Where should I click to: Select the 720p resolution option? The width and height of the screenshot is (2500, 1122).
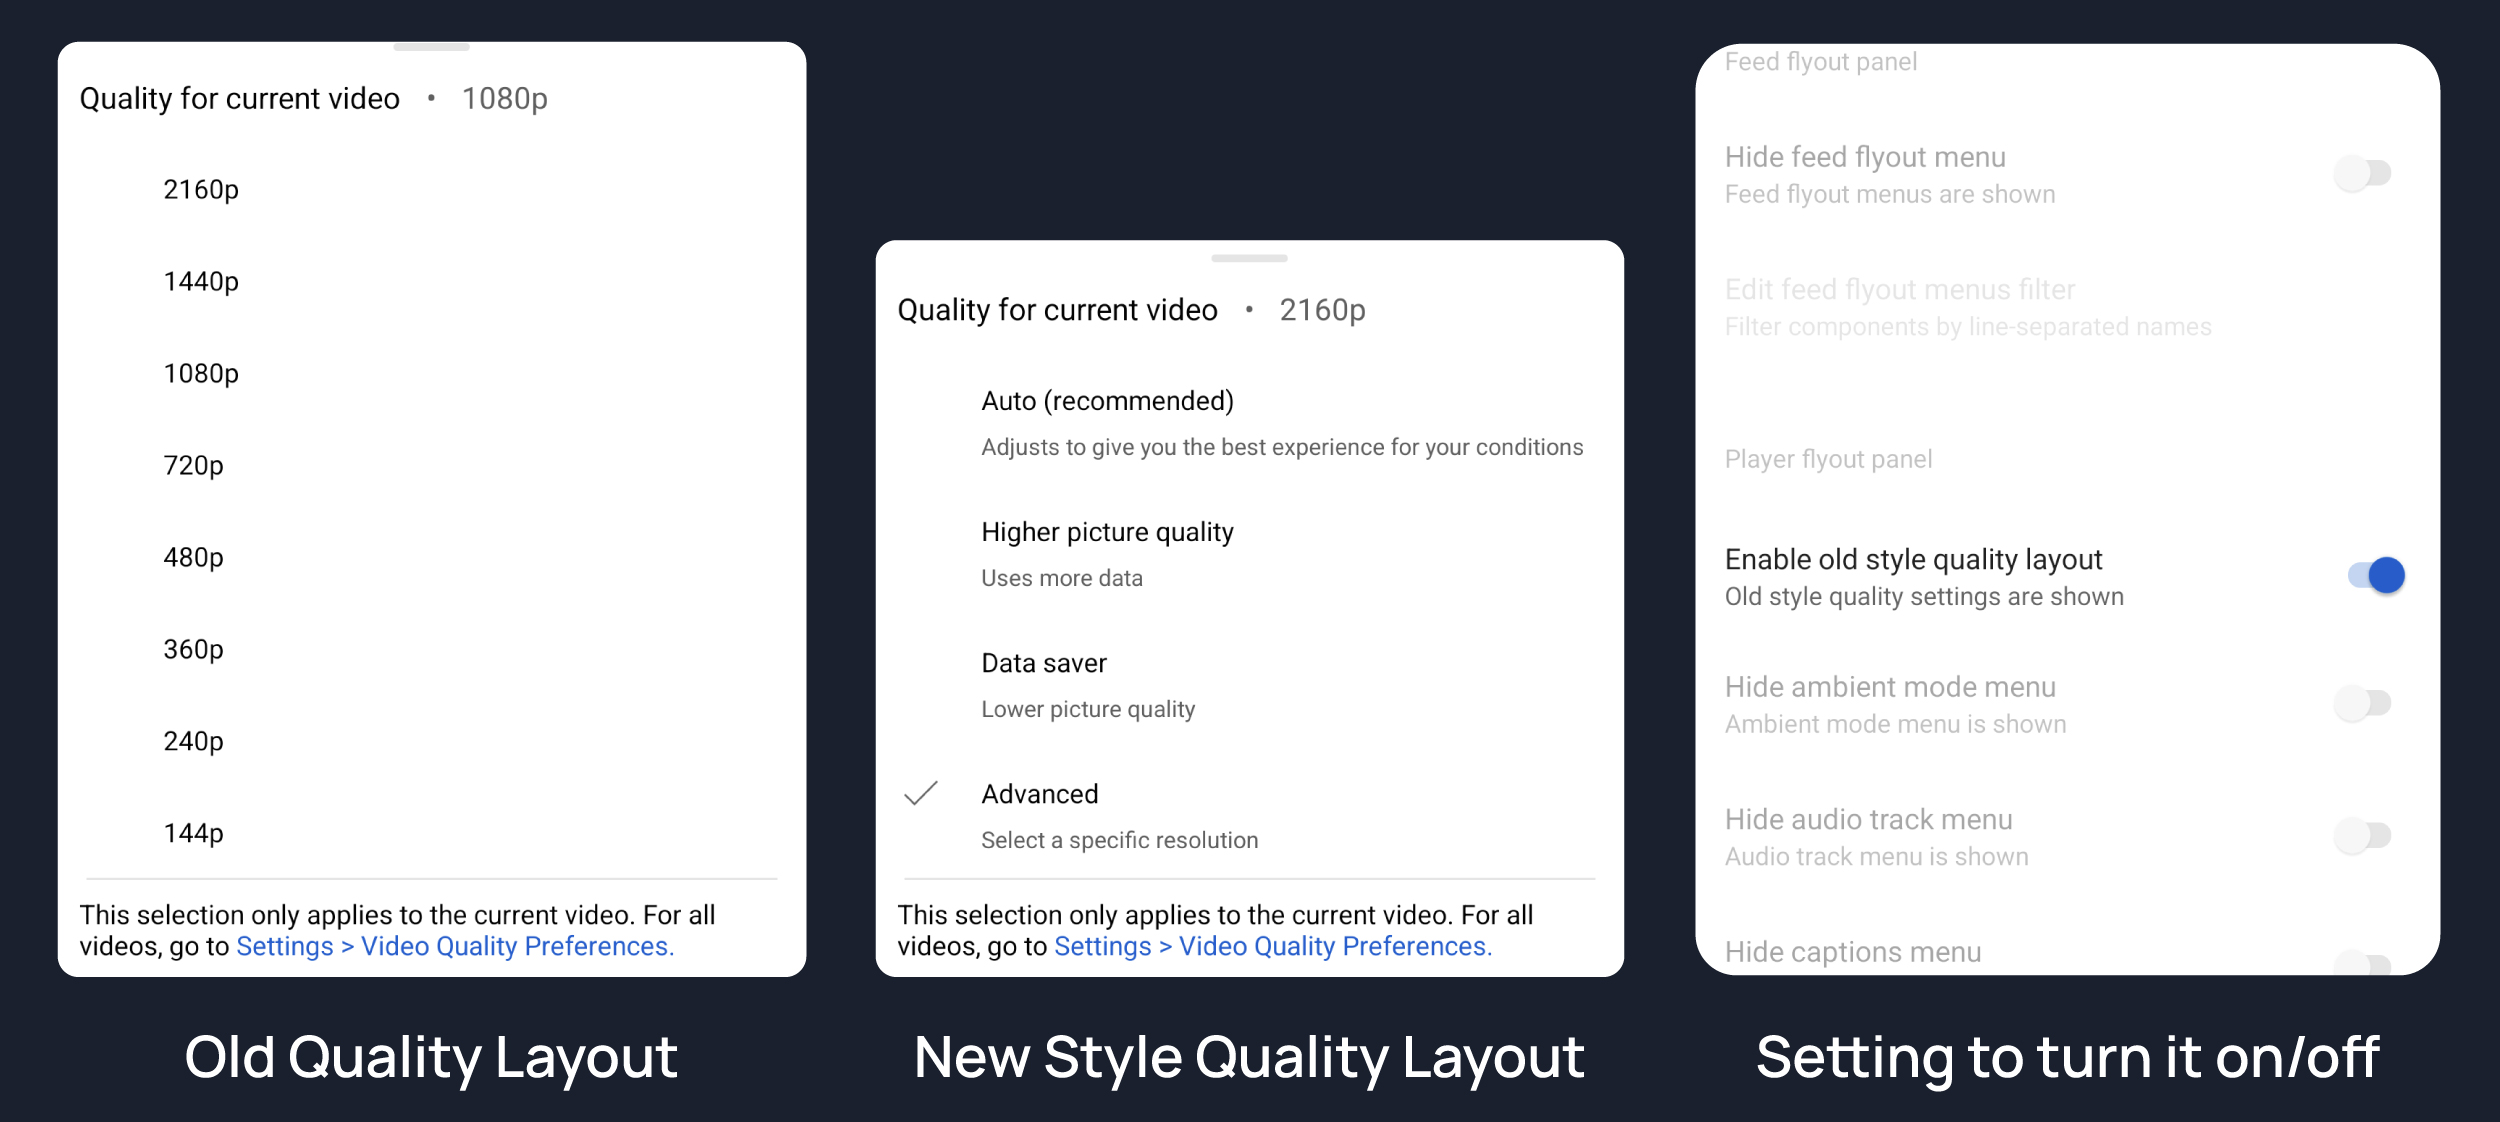[x=194, y=466]
